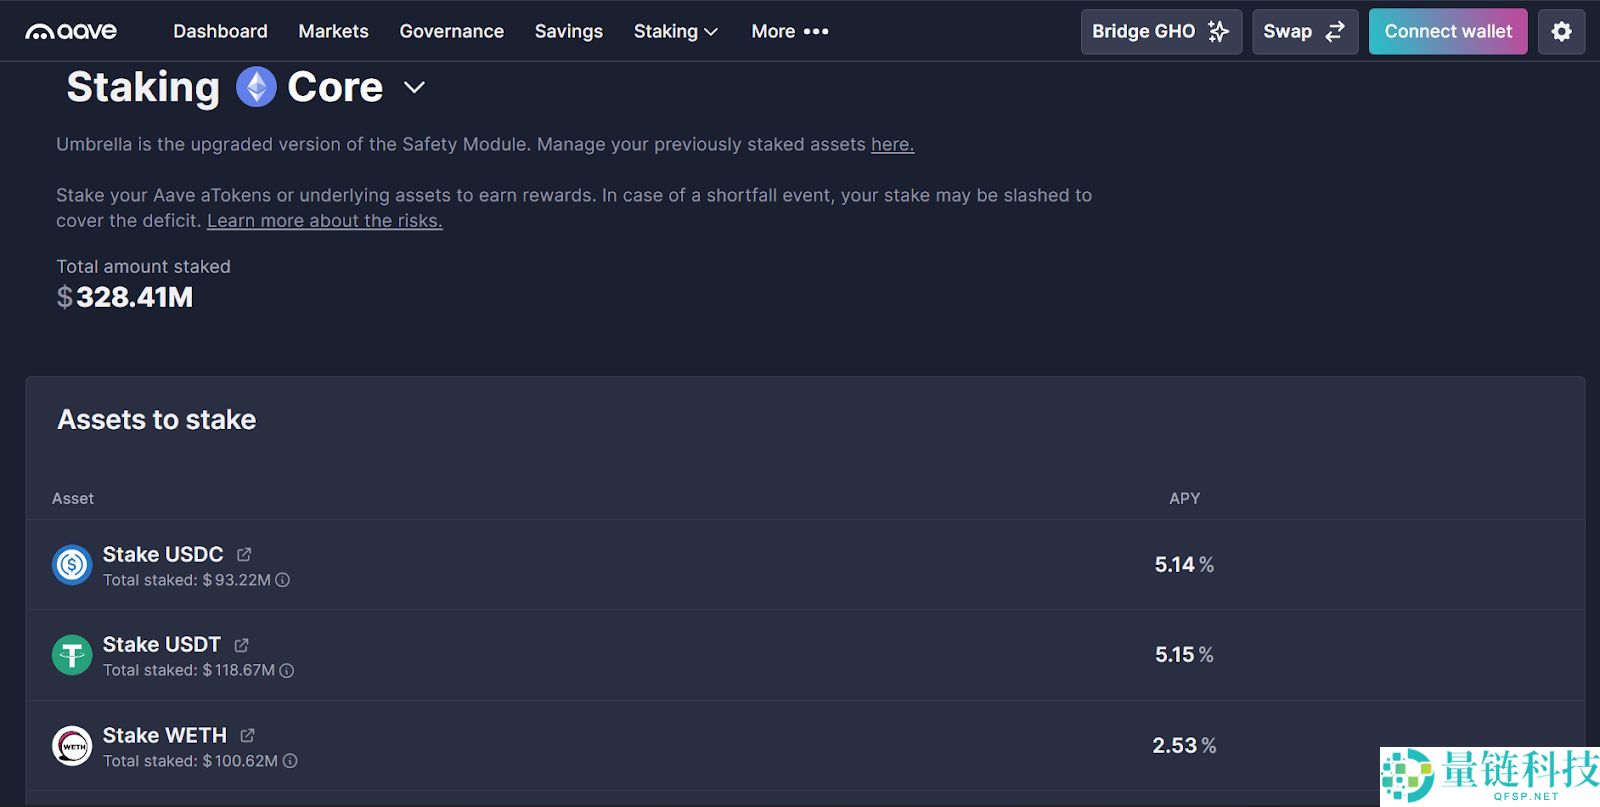Go to Markets
The height and width of the screenshot is (807, 1600).
(333, 31)
